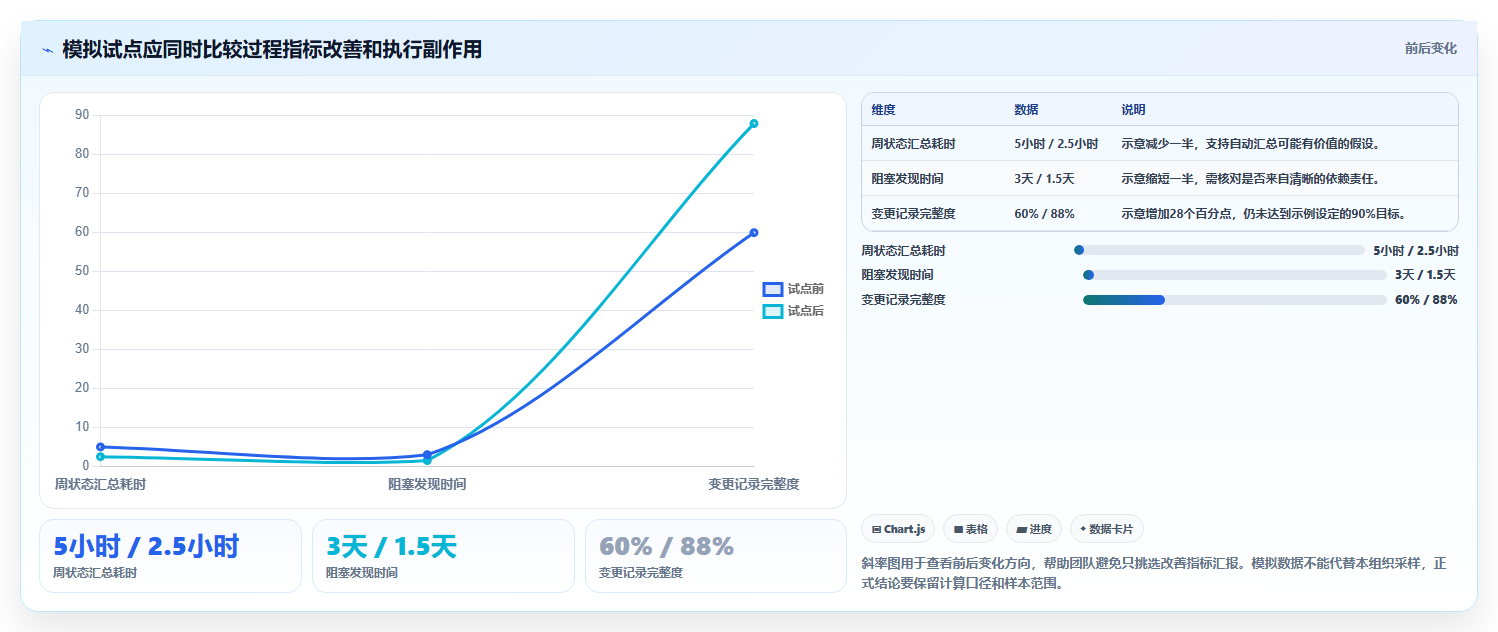Click 试点前 point above 周状态汇总耗时

click(100, 447)
